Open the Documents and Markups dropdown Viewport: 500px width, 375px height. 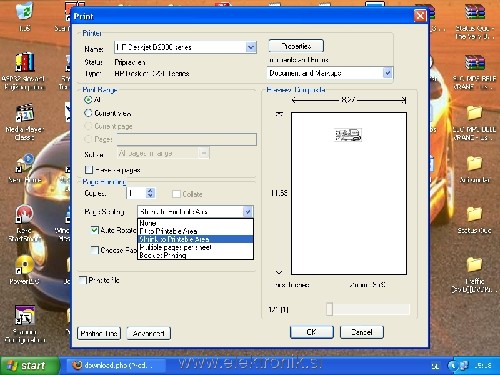click(387, 73)
